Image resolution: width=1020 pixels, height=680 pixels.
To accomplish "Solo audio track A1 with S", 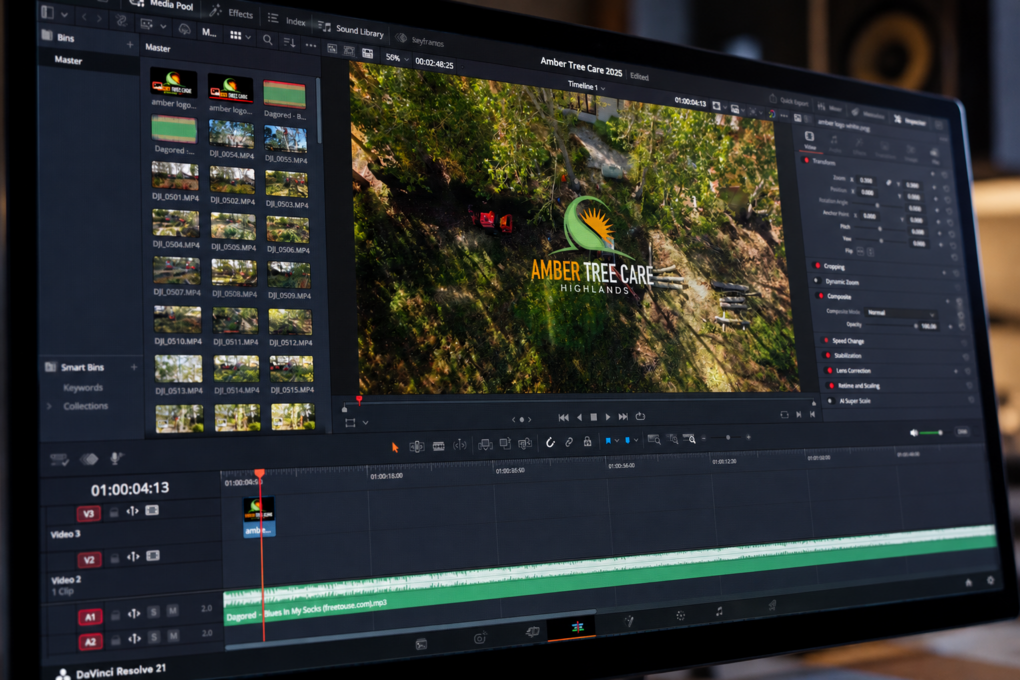I will click(154, 612).
